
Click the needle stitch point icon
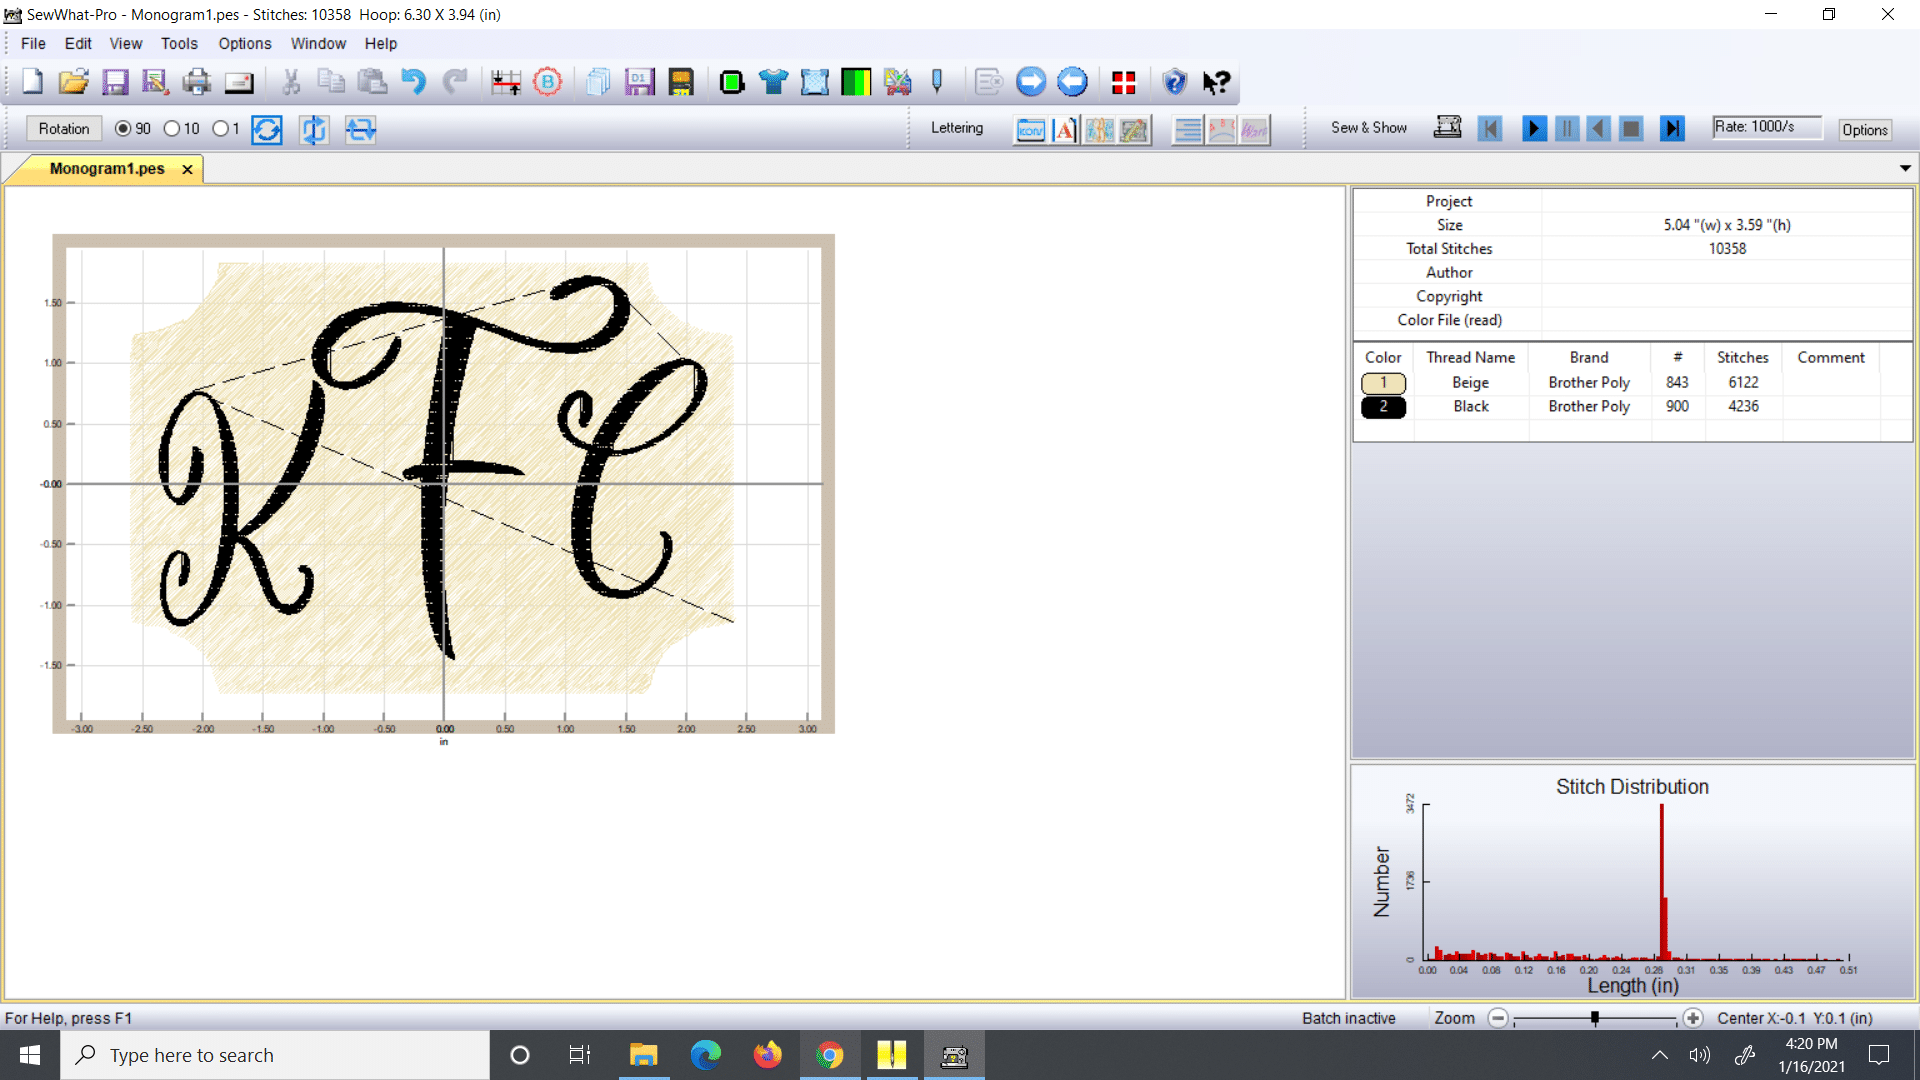[937, 82]
